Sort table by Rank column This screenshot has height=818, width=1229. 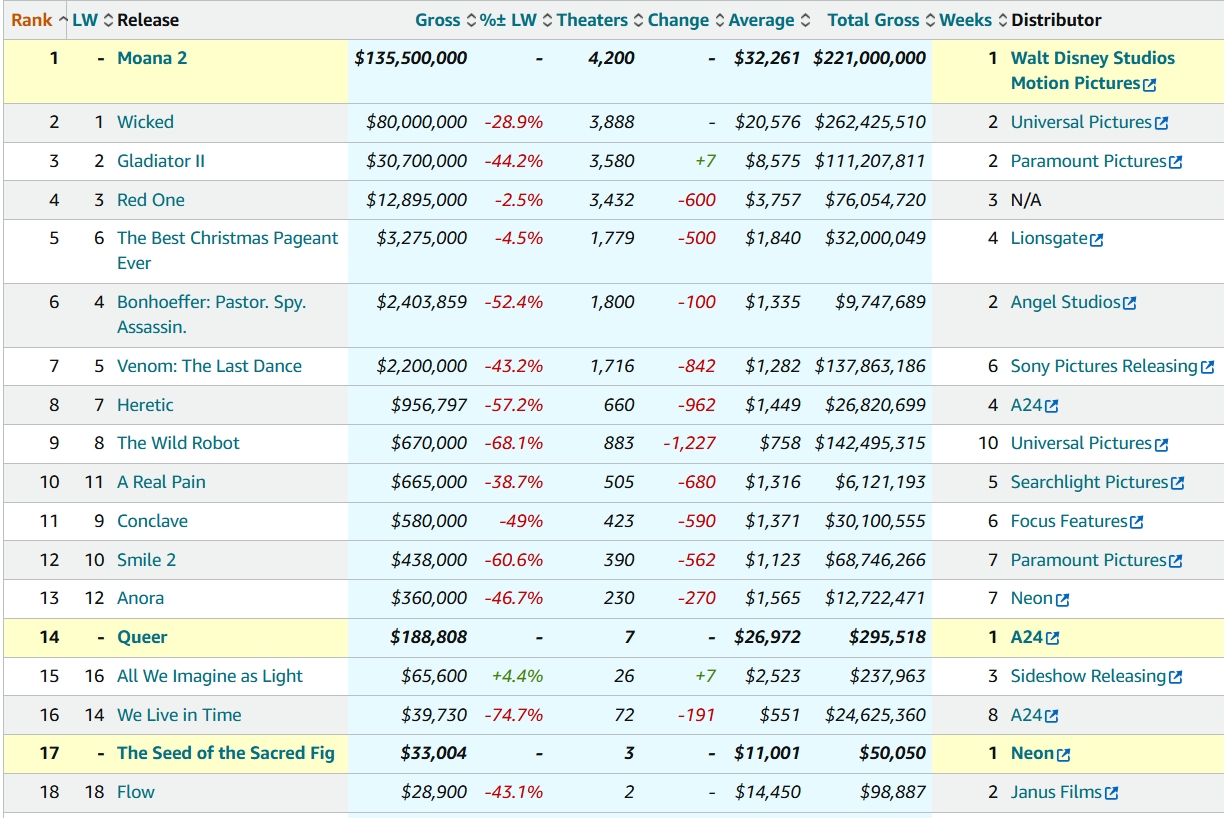pyautogui.click(x=39, y=20)
